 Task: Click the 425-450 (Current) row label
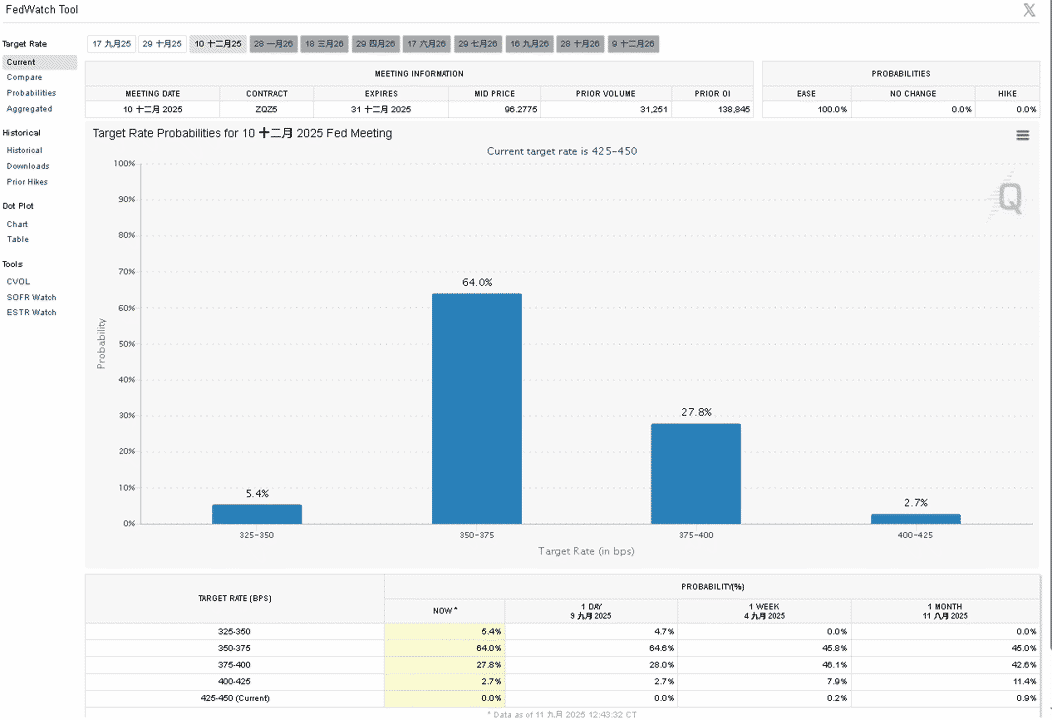[235, 698]
